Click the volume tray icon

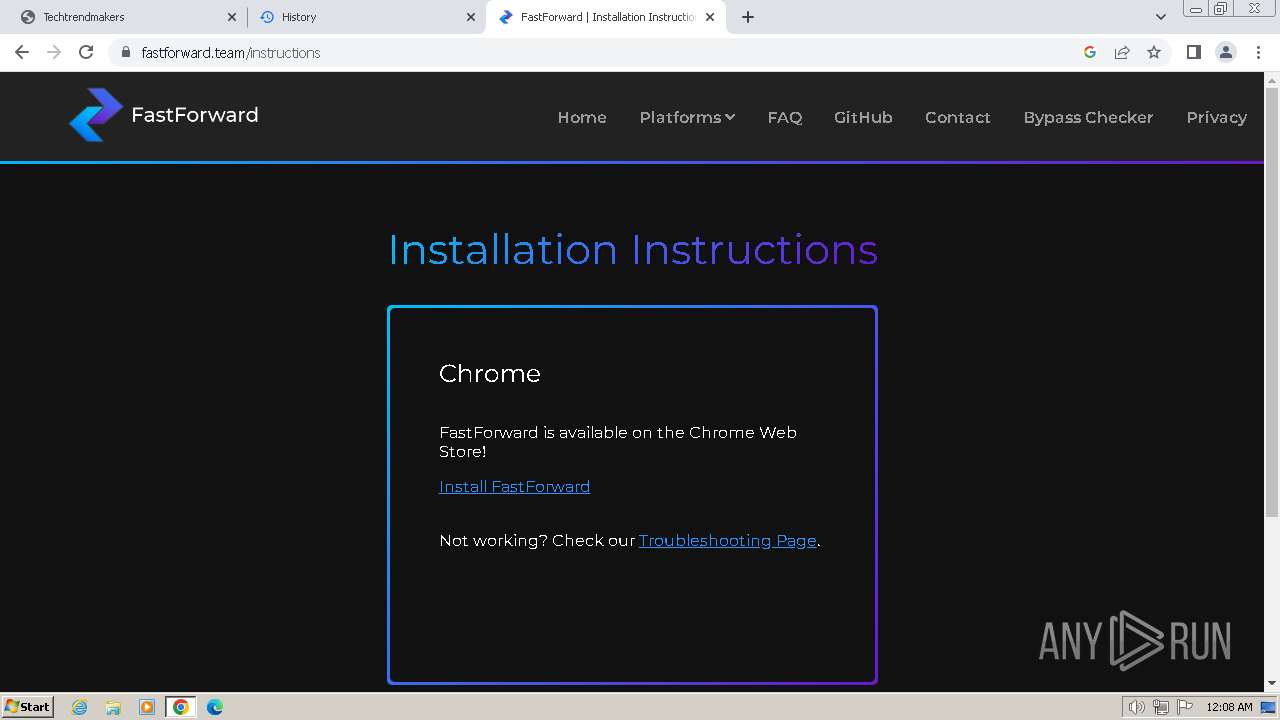tap(1136, 707)
